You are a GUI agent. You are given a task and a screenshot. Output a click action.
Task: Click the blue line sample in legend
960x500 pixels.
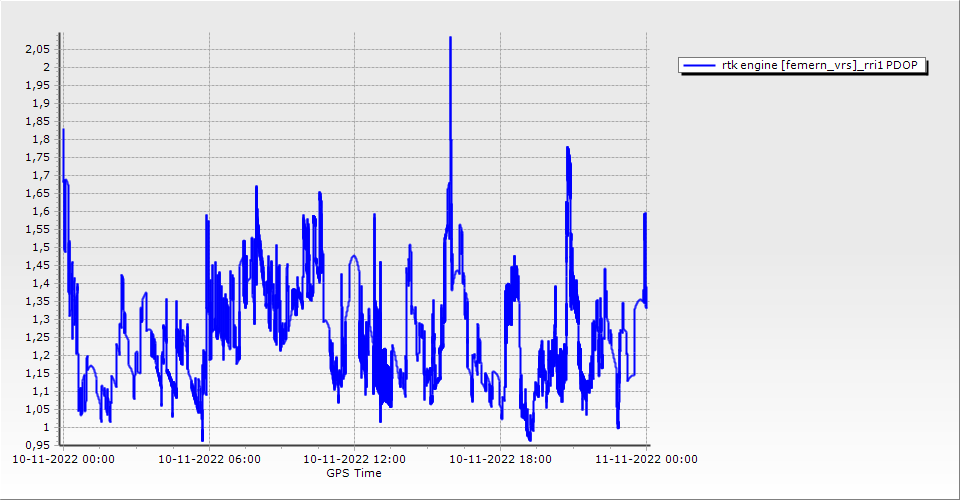[693, 66]
